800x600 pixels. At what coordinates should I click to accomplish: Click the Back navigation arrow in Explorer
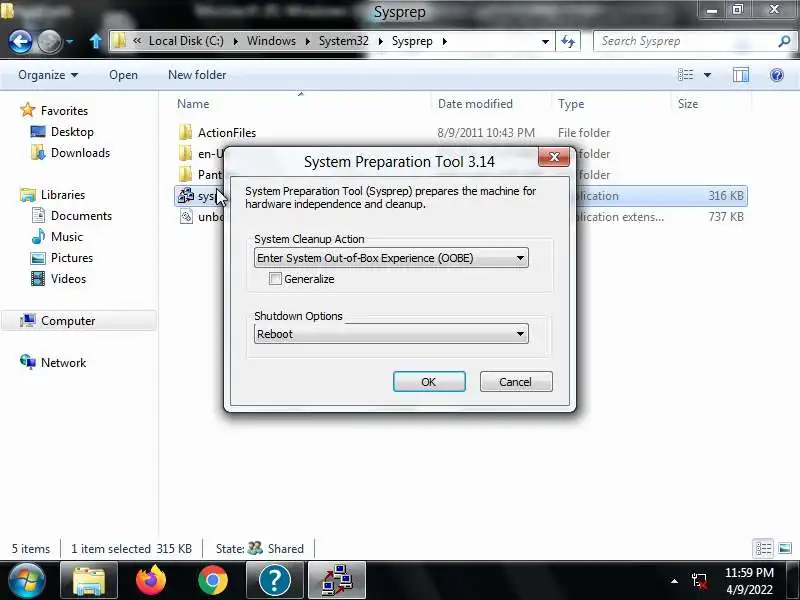point(20,42)
